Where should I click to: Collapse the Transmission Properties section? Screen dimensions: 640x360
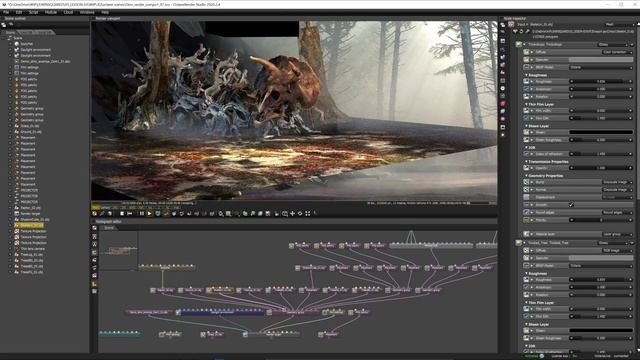(x=527, y=162)
